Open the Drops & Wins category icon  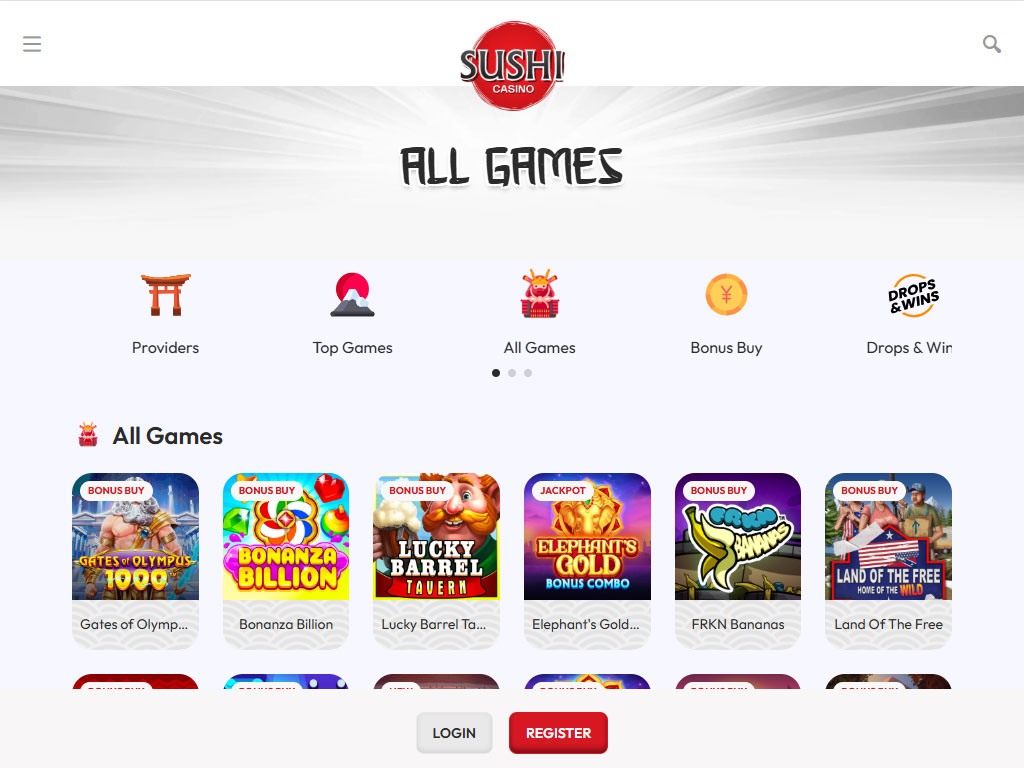click(913, 295)
